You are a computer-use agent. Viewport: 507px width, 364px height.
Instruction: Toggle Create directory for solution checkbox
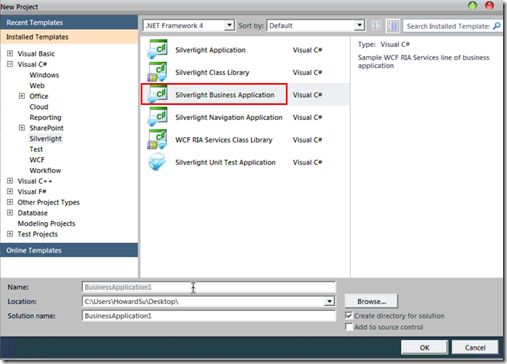pyautogui.click(x=349, y=315)
